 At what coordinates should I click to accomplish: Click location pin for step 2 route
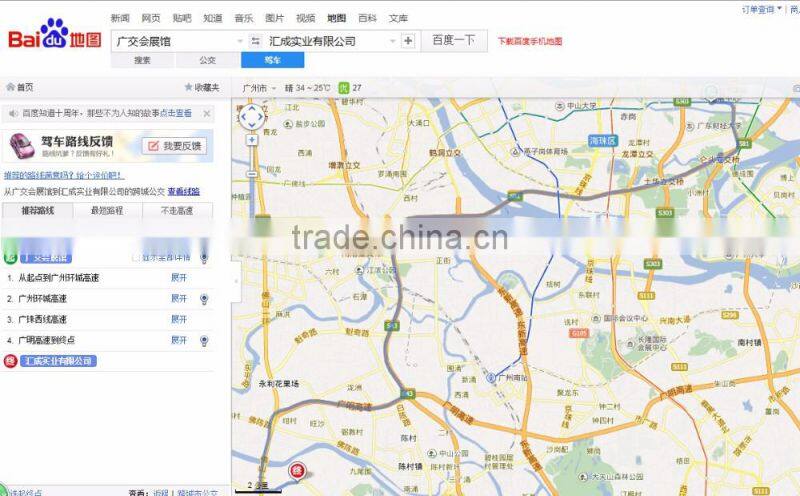[204, 298]
